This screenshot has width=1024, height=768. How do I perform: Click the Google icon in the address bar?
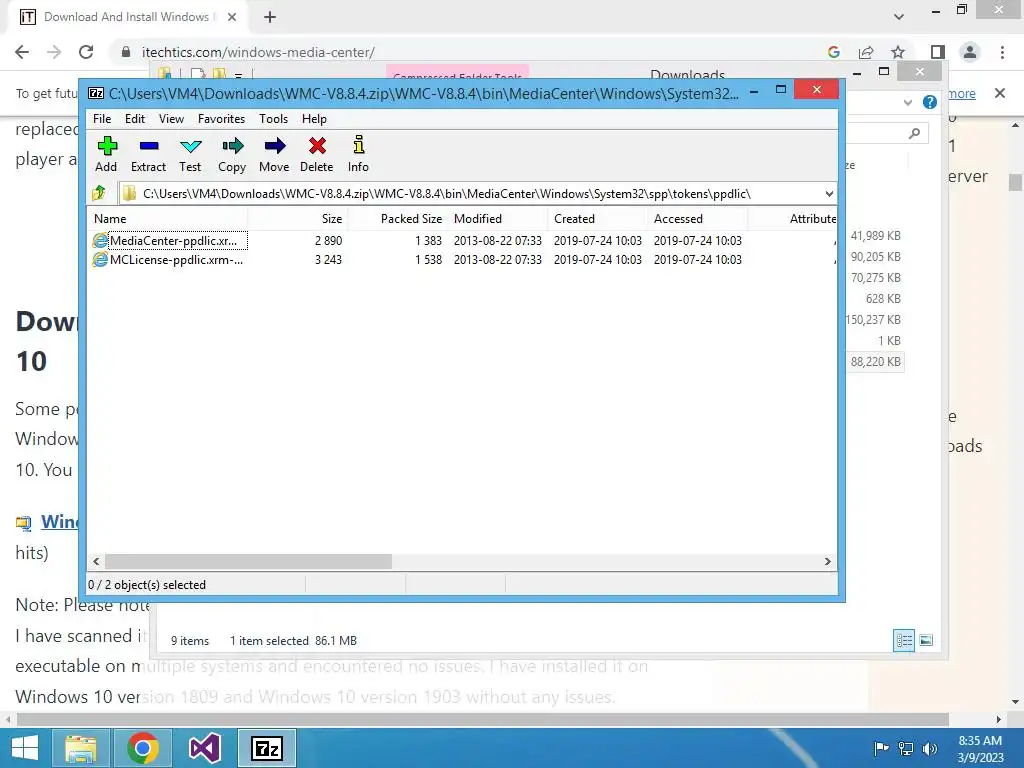coord(833,52)
